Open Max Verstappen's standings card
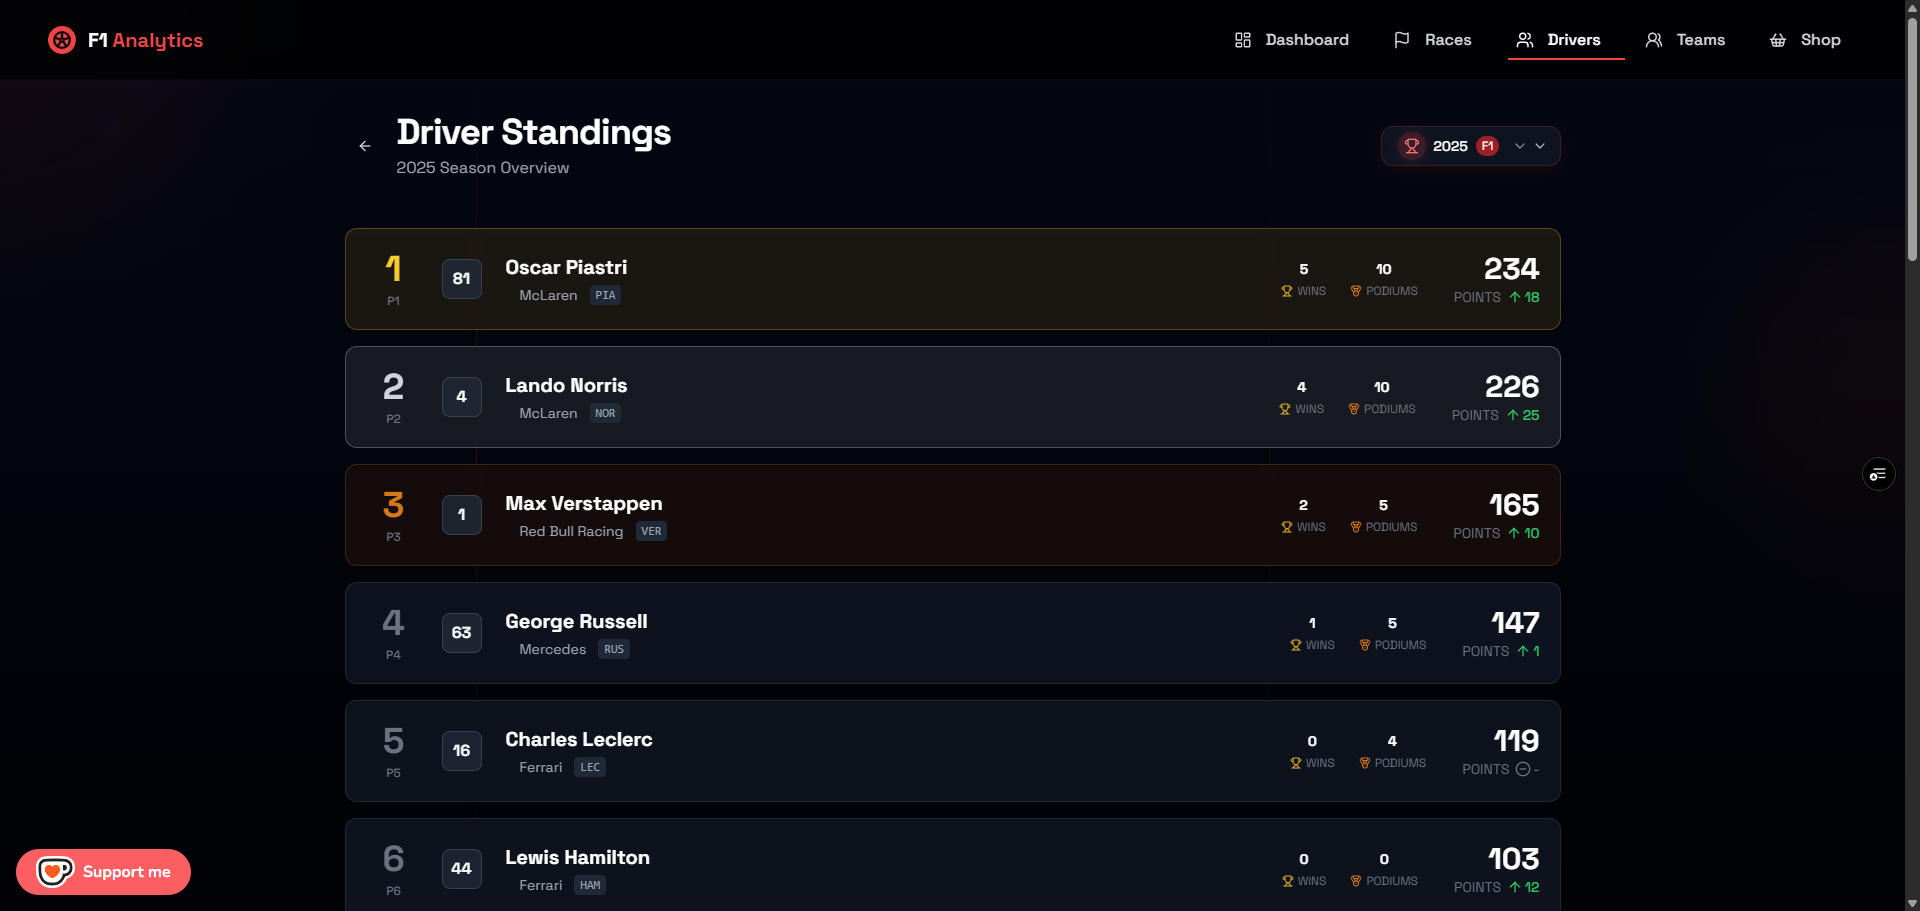 tap(950, 514)
